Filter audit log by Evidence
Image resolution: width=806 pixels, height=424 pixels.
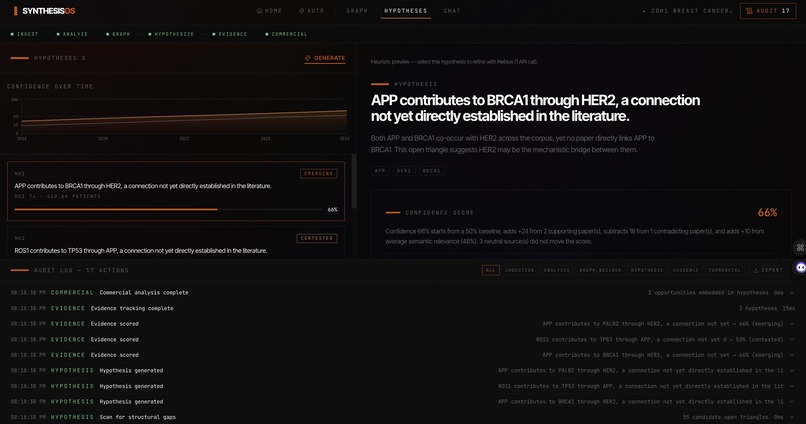click(686, 270)
